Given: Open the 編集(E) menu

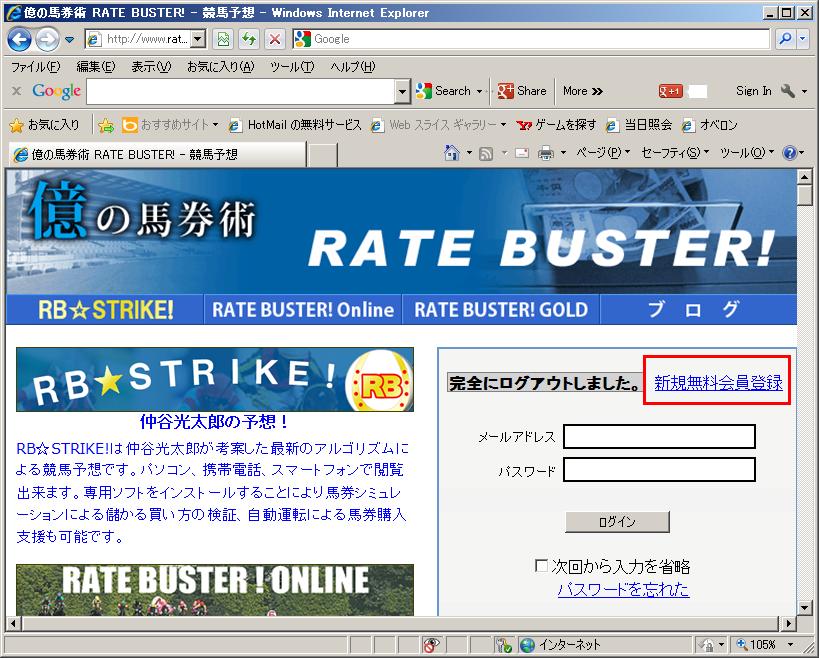Looking at the screenshot, I should point(96,67).
